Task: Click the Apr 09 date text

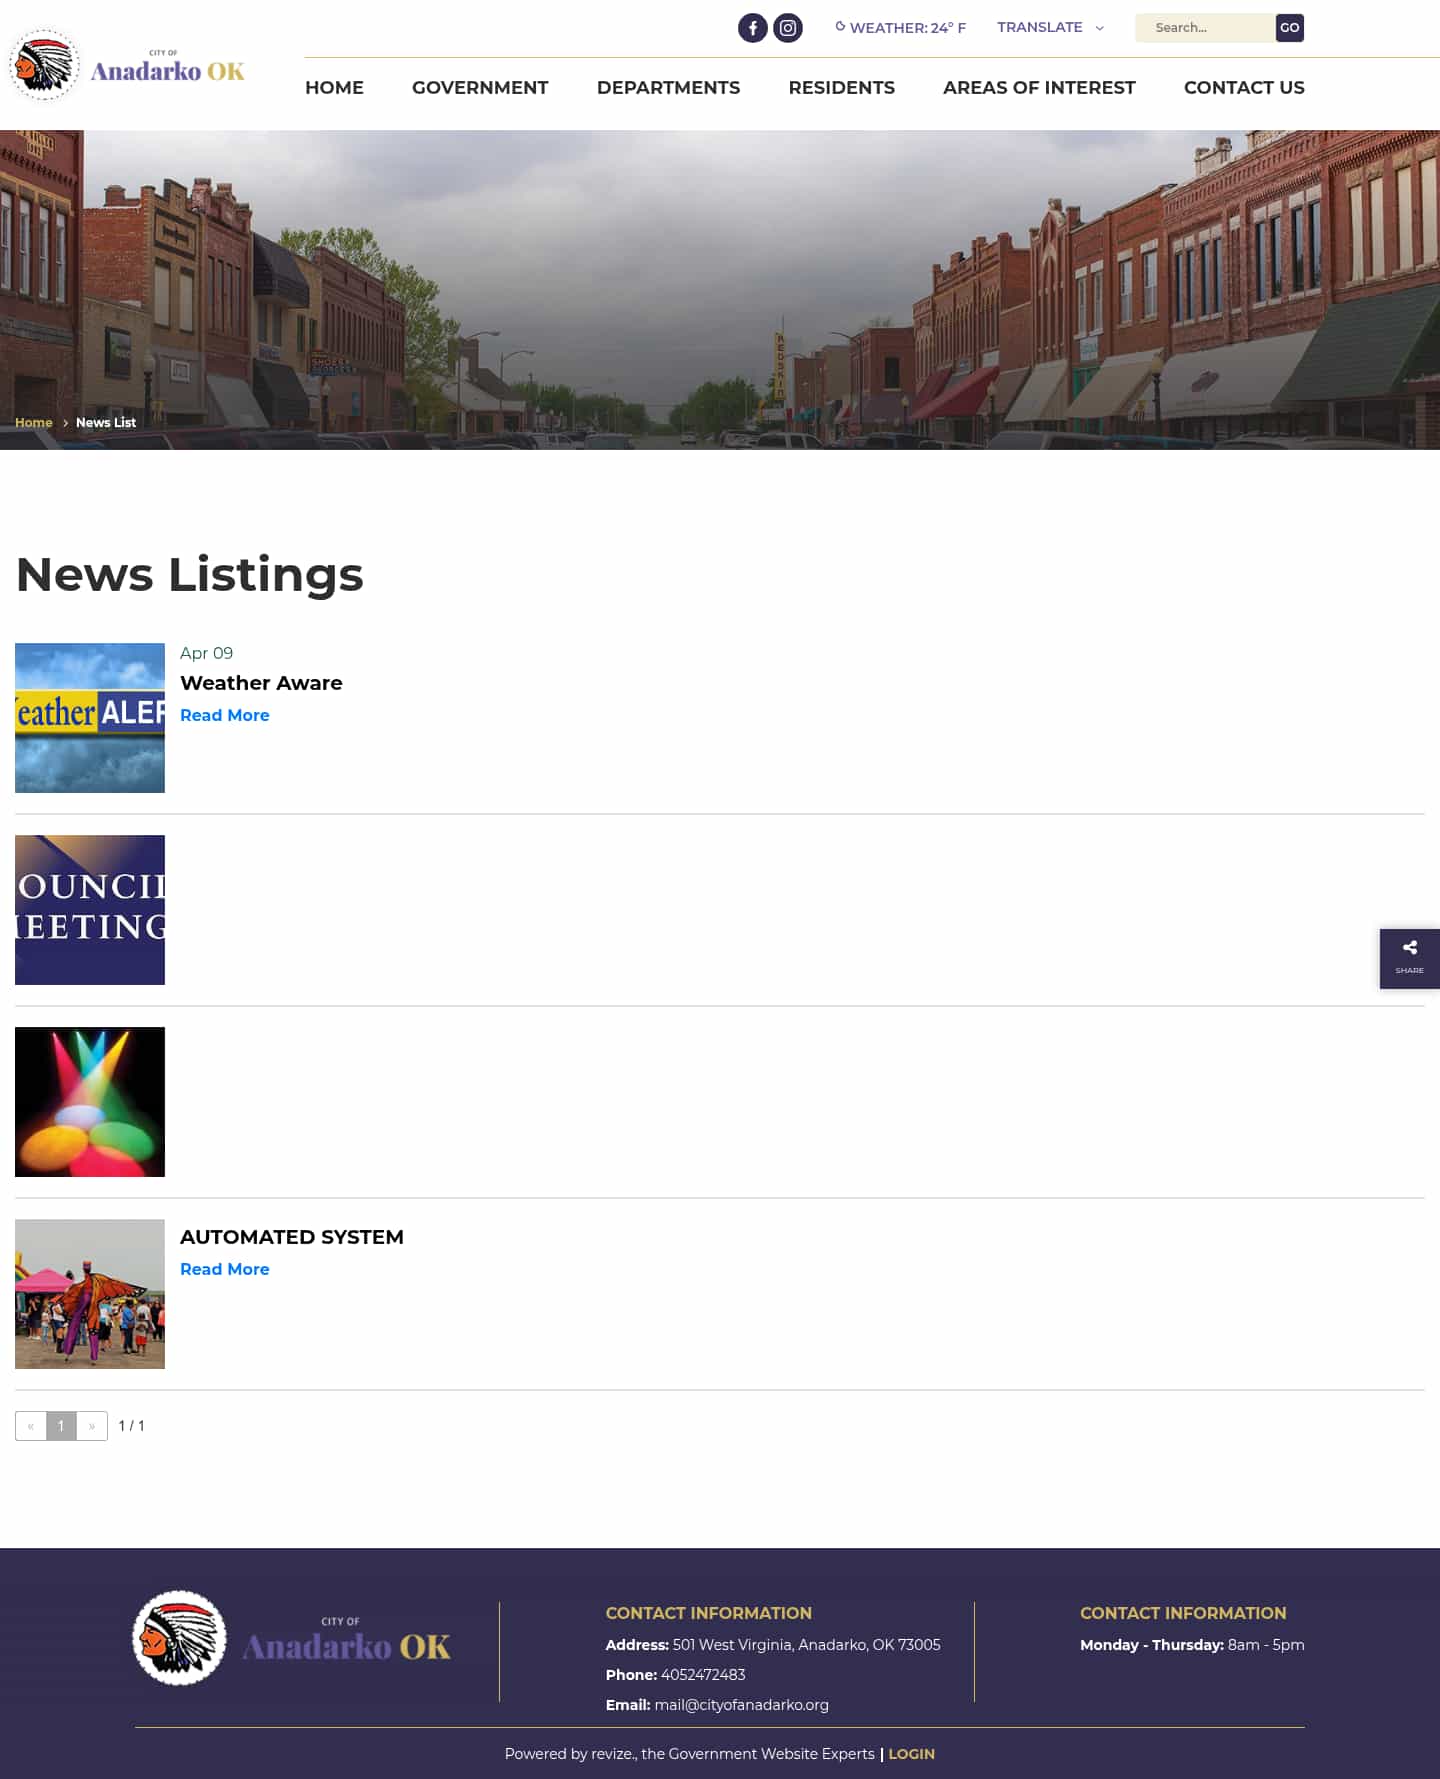Action: 207,653
